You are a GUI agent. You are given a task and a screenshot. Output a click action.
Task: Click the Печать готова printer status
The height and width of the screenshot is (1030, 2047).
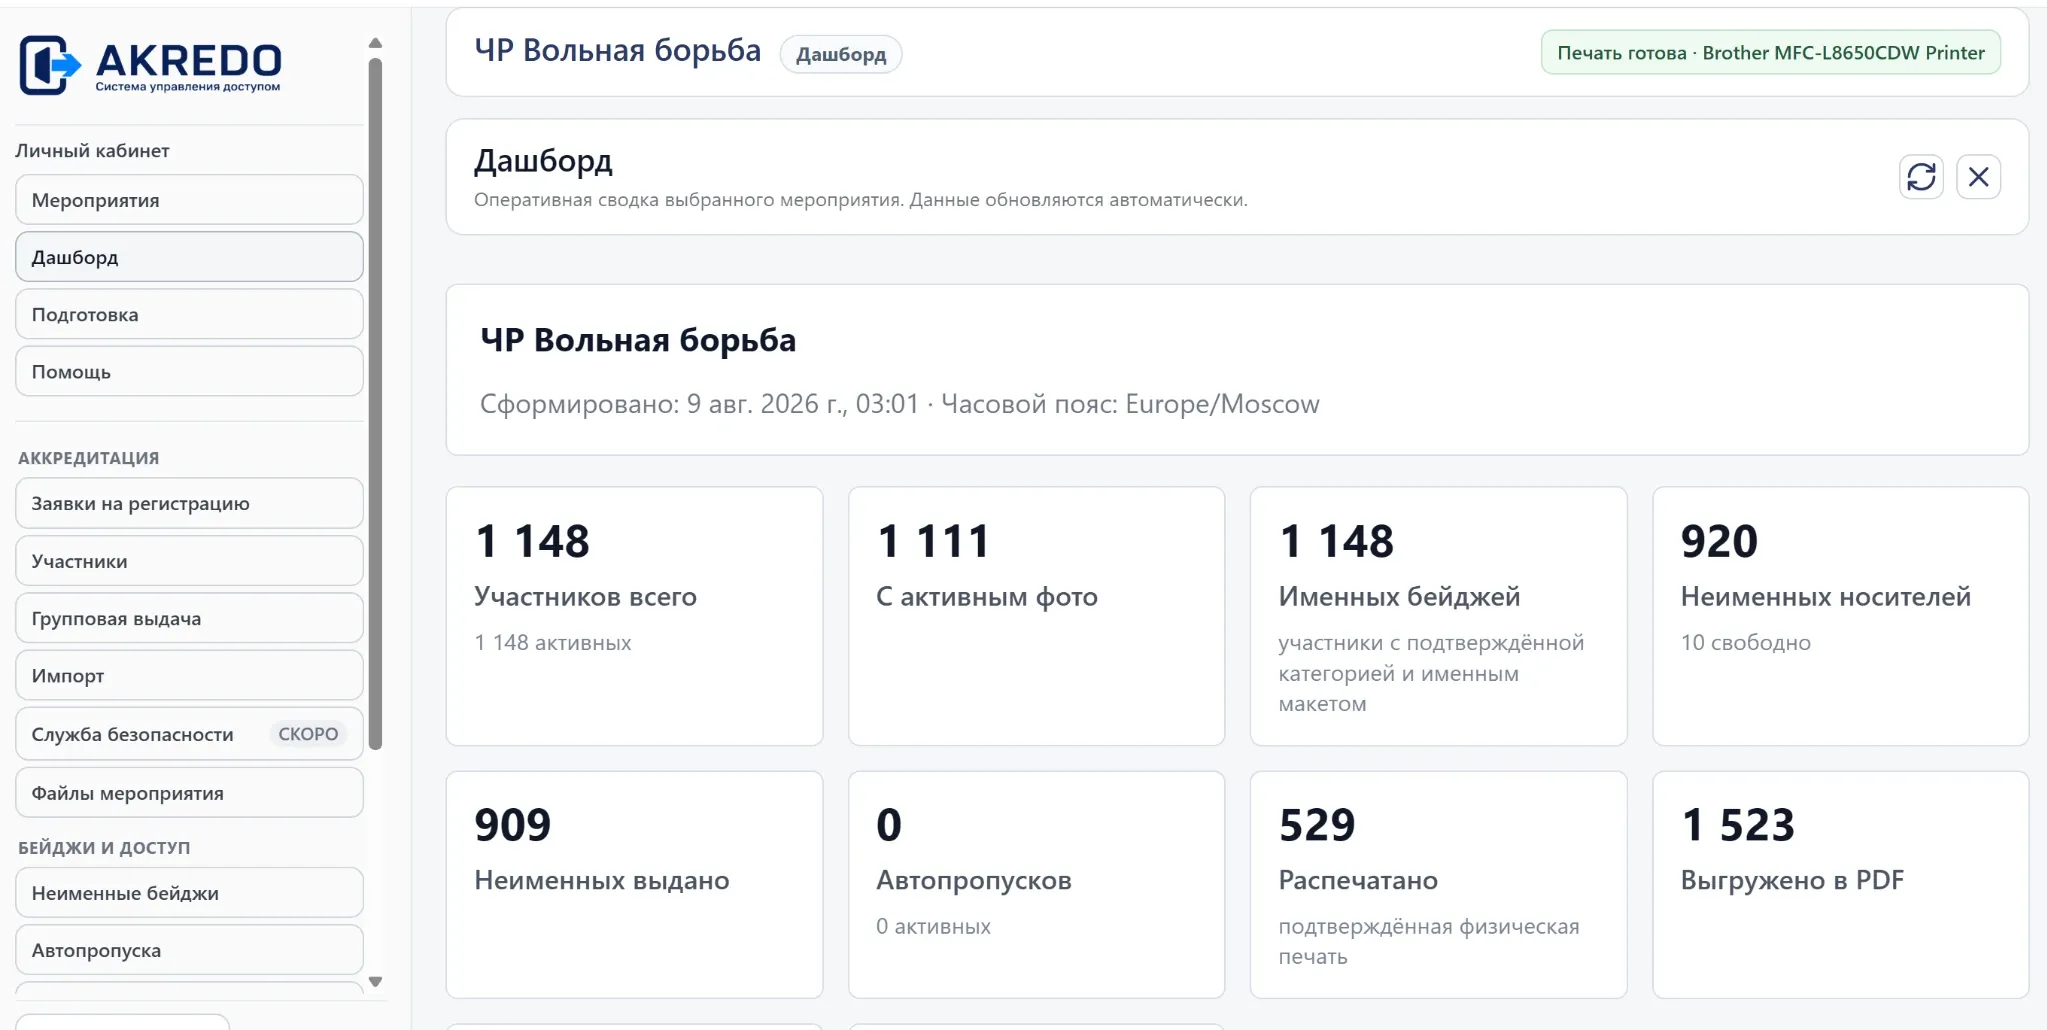click(x=1771, y=53)
